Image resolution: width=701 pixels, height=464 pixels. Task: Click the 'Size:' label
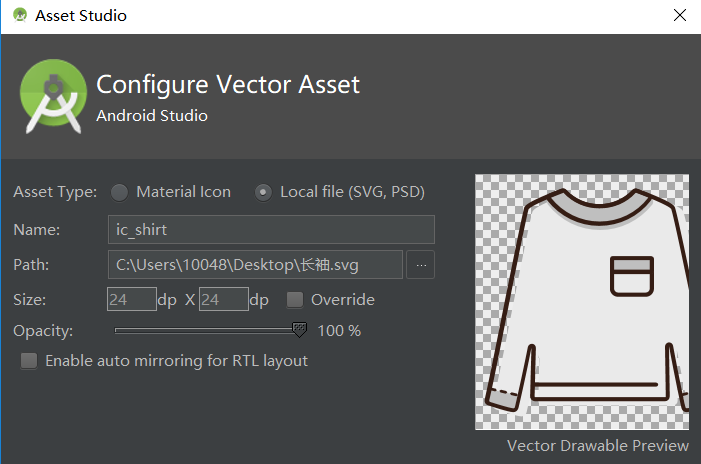click(x=30, y=299)
